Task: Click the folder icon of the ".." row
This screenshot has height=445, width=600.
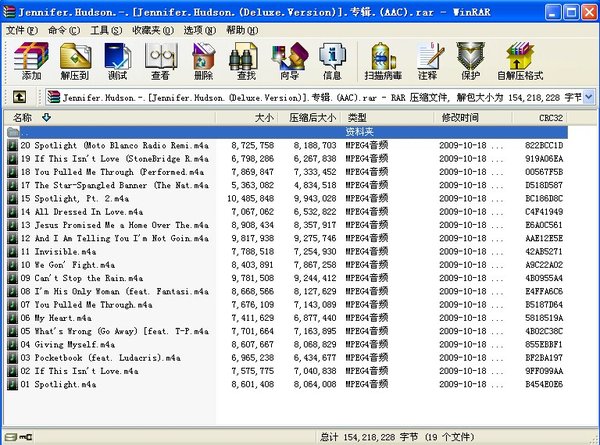Action: pos(13,132)
